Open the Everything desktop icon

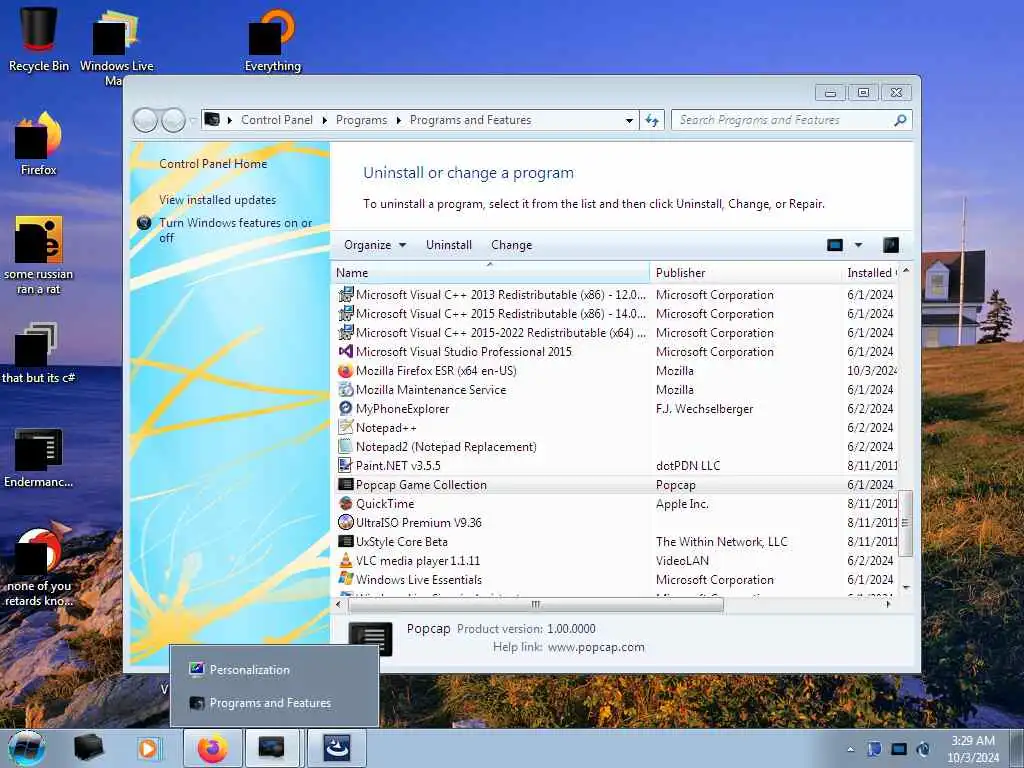(272, 39)
